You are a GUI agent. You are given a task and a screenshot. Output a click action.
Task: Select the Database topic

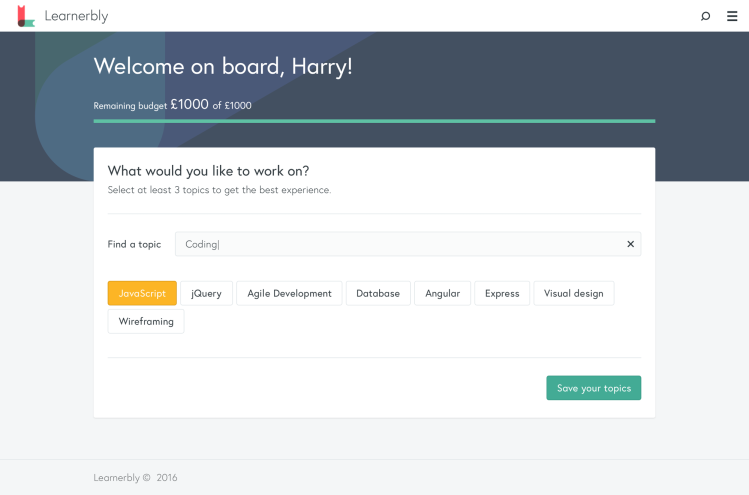tap(378, 293)
